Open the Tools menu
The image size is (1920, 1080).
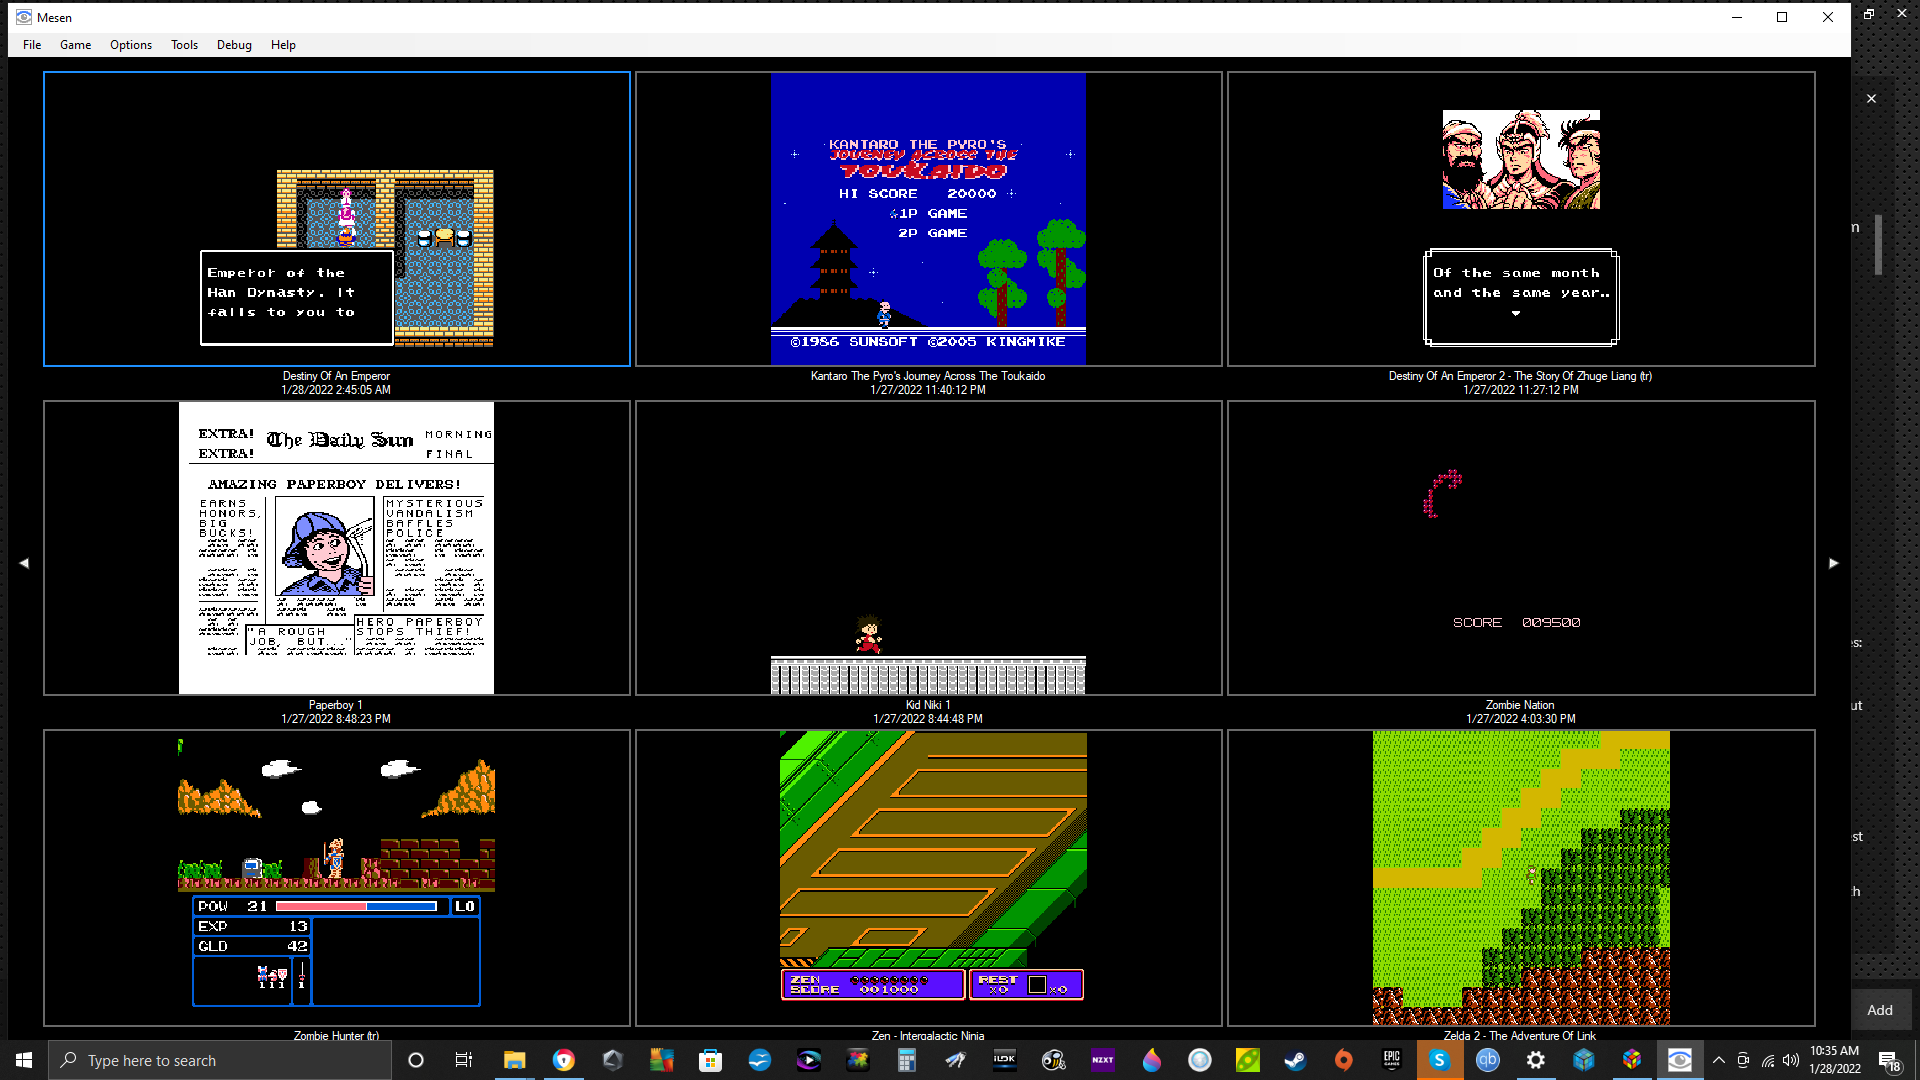click(184, 45)
